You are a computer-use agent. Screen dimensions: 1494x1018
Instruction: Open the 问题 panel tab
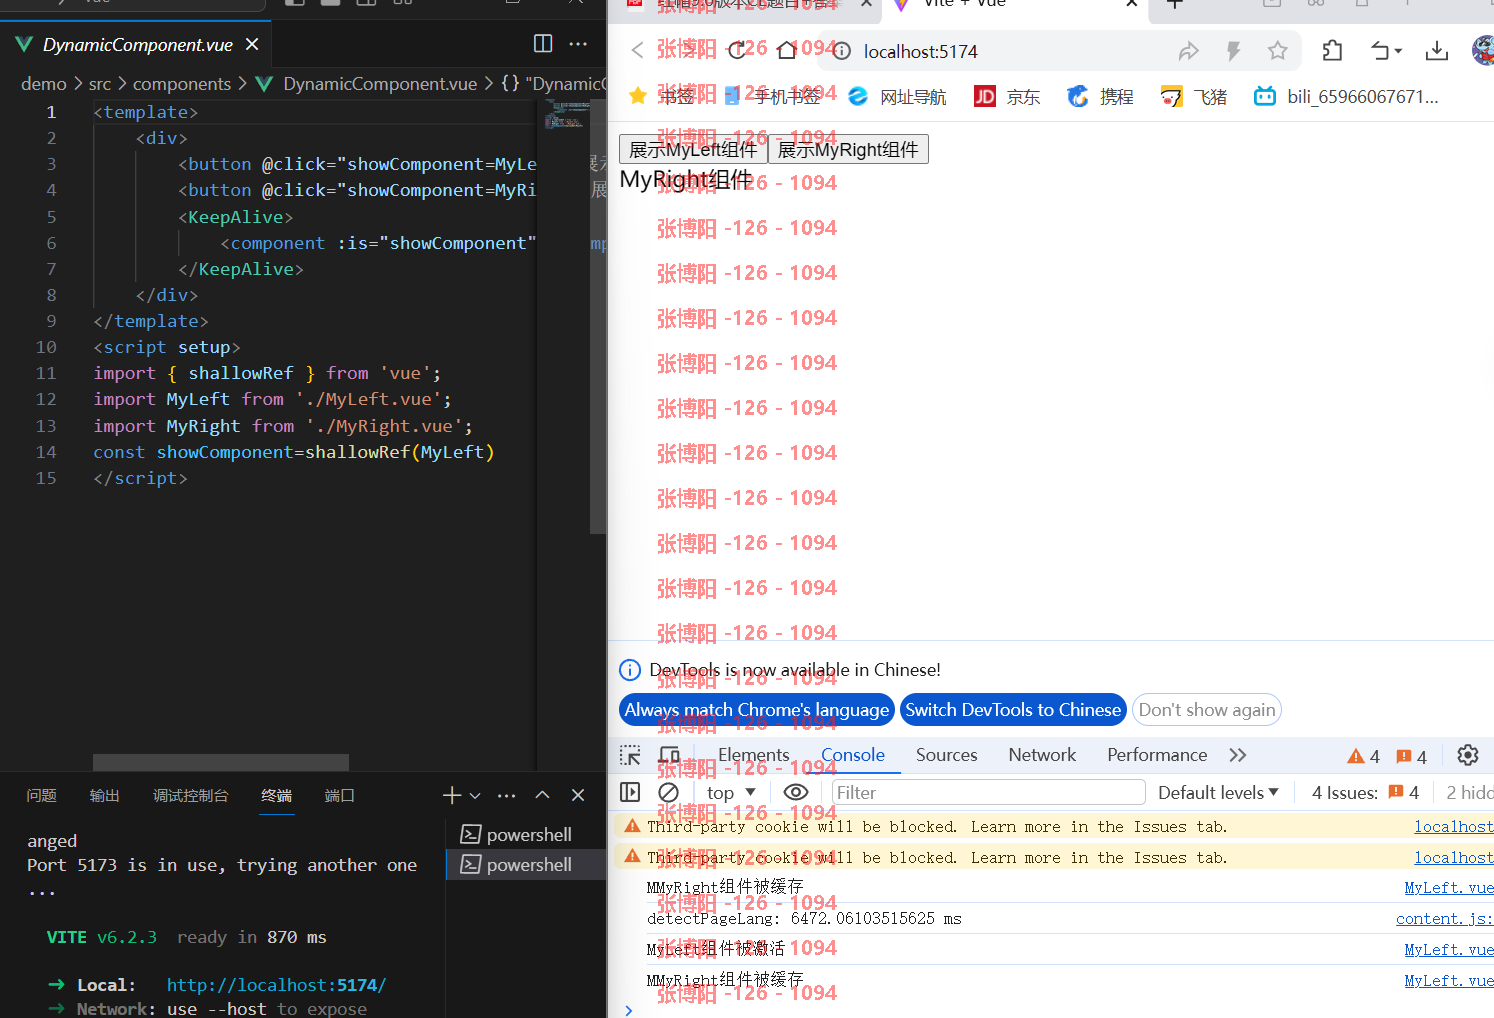pos(42,795)
